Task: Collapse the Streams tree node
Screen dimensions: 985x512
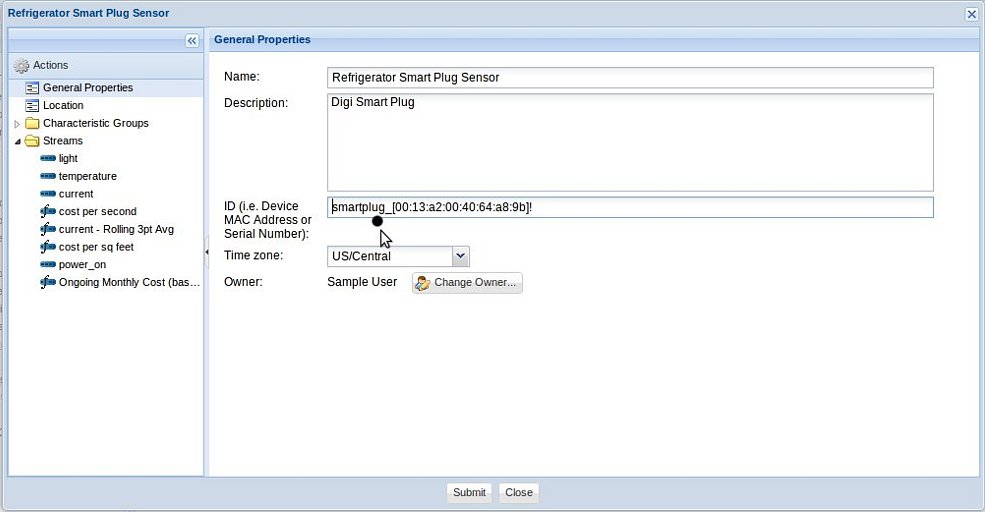Action: [x=17, y=142]
